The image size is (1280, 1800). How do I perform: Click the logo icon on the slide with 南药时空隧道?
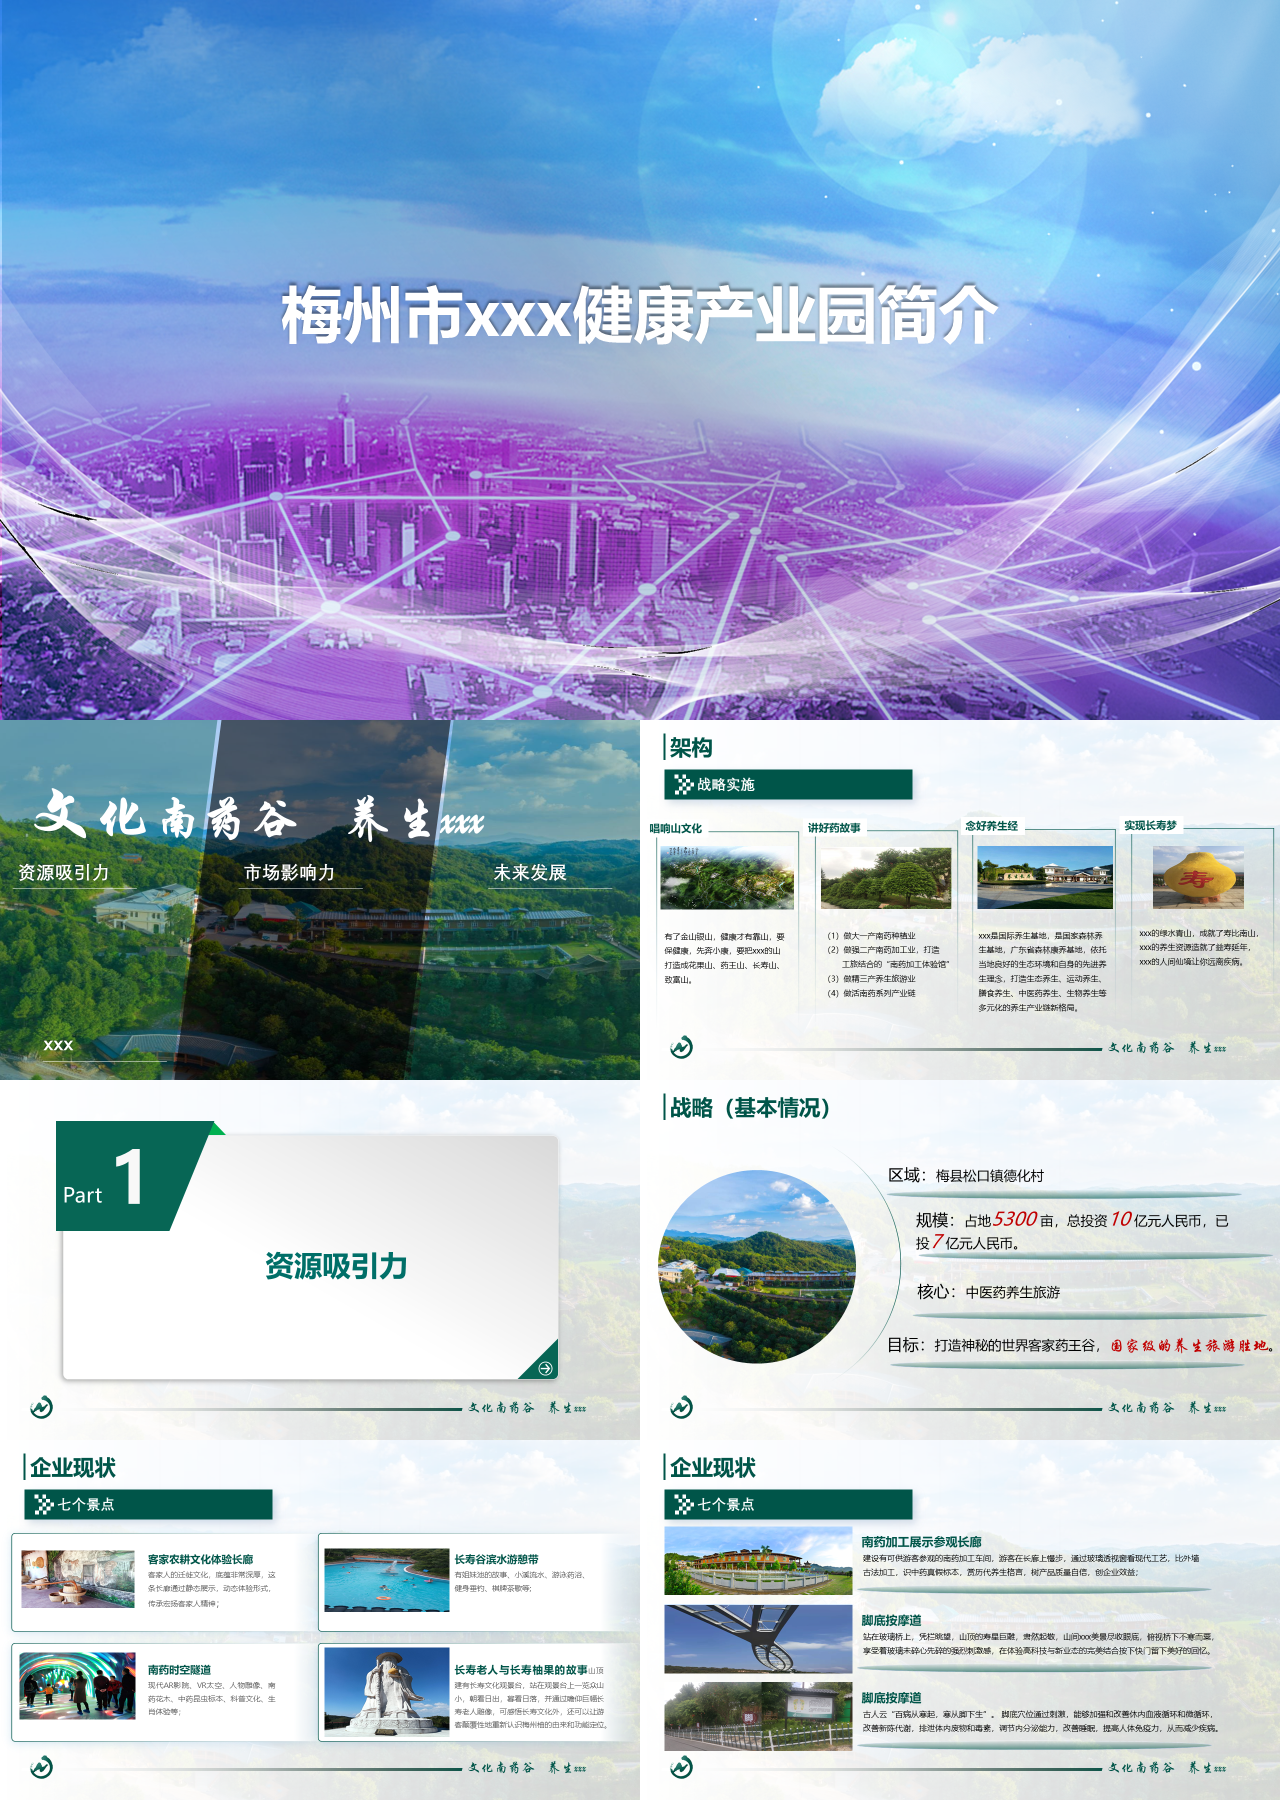point(41,1767)
